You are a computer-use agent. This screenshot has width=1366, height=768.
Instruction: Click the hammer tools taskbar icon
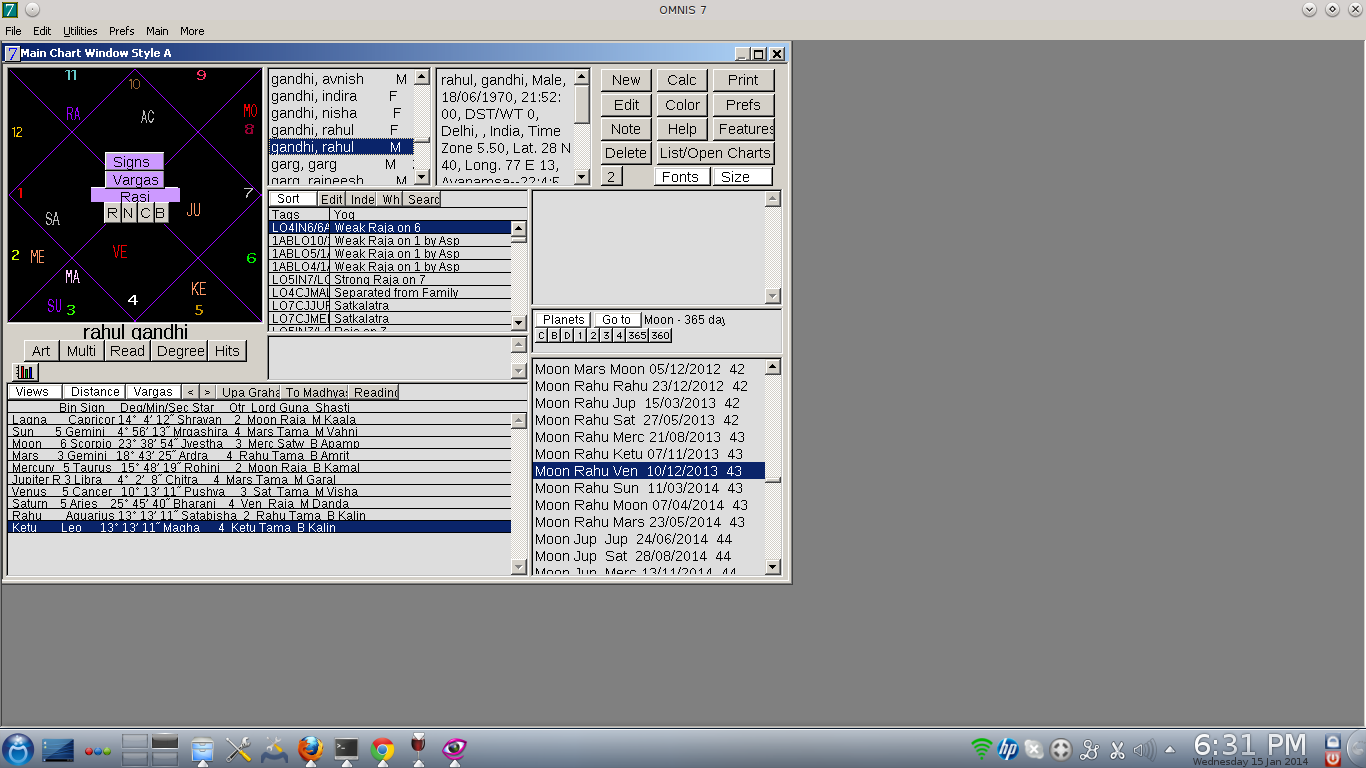274,749
